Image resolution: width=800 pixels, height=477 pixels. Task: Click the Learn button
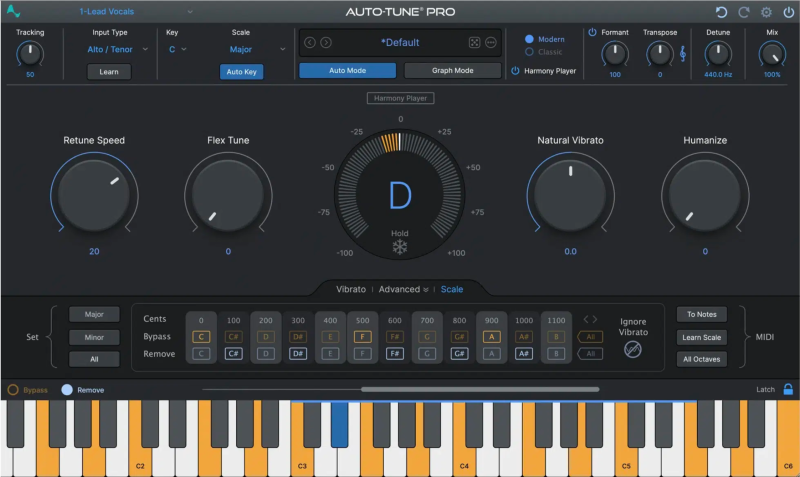tap(109, 72)
